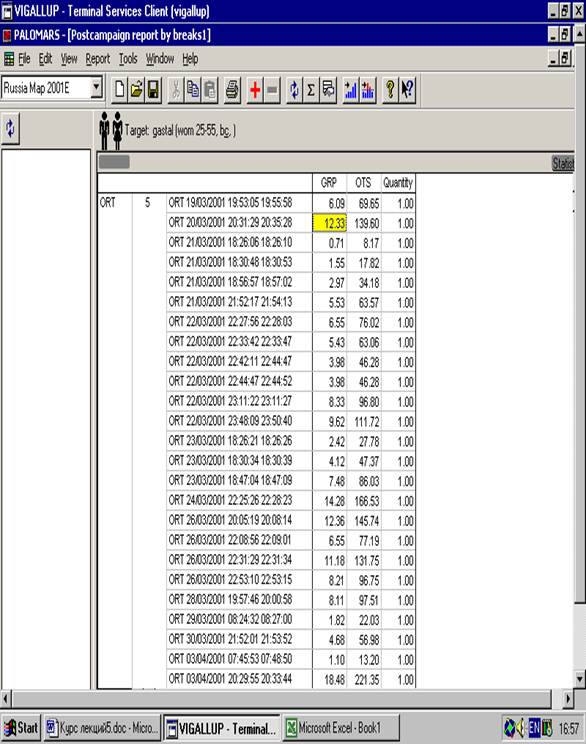Click the horizontal scrollbar right arrow
Screen dimensions: 586x744
[568, 699]
